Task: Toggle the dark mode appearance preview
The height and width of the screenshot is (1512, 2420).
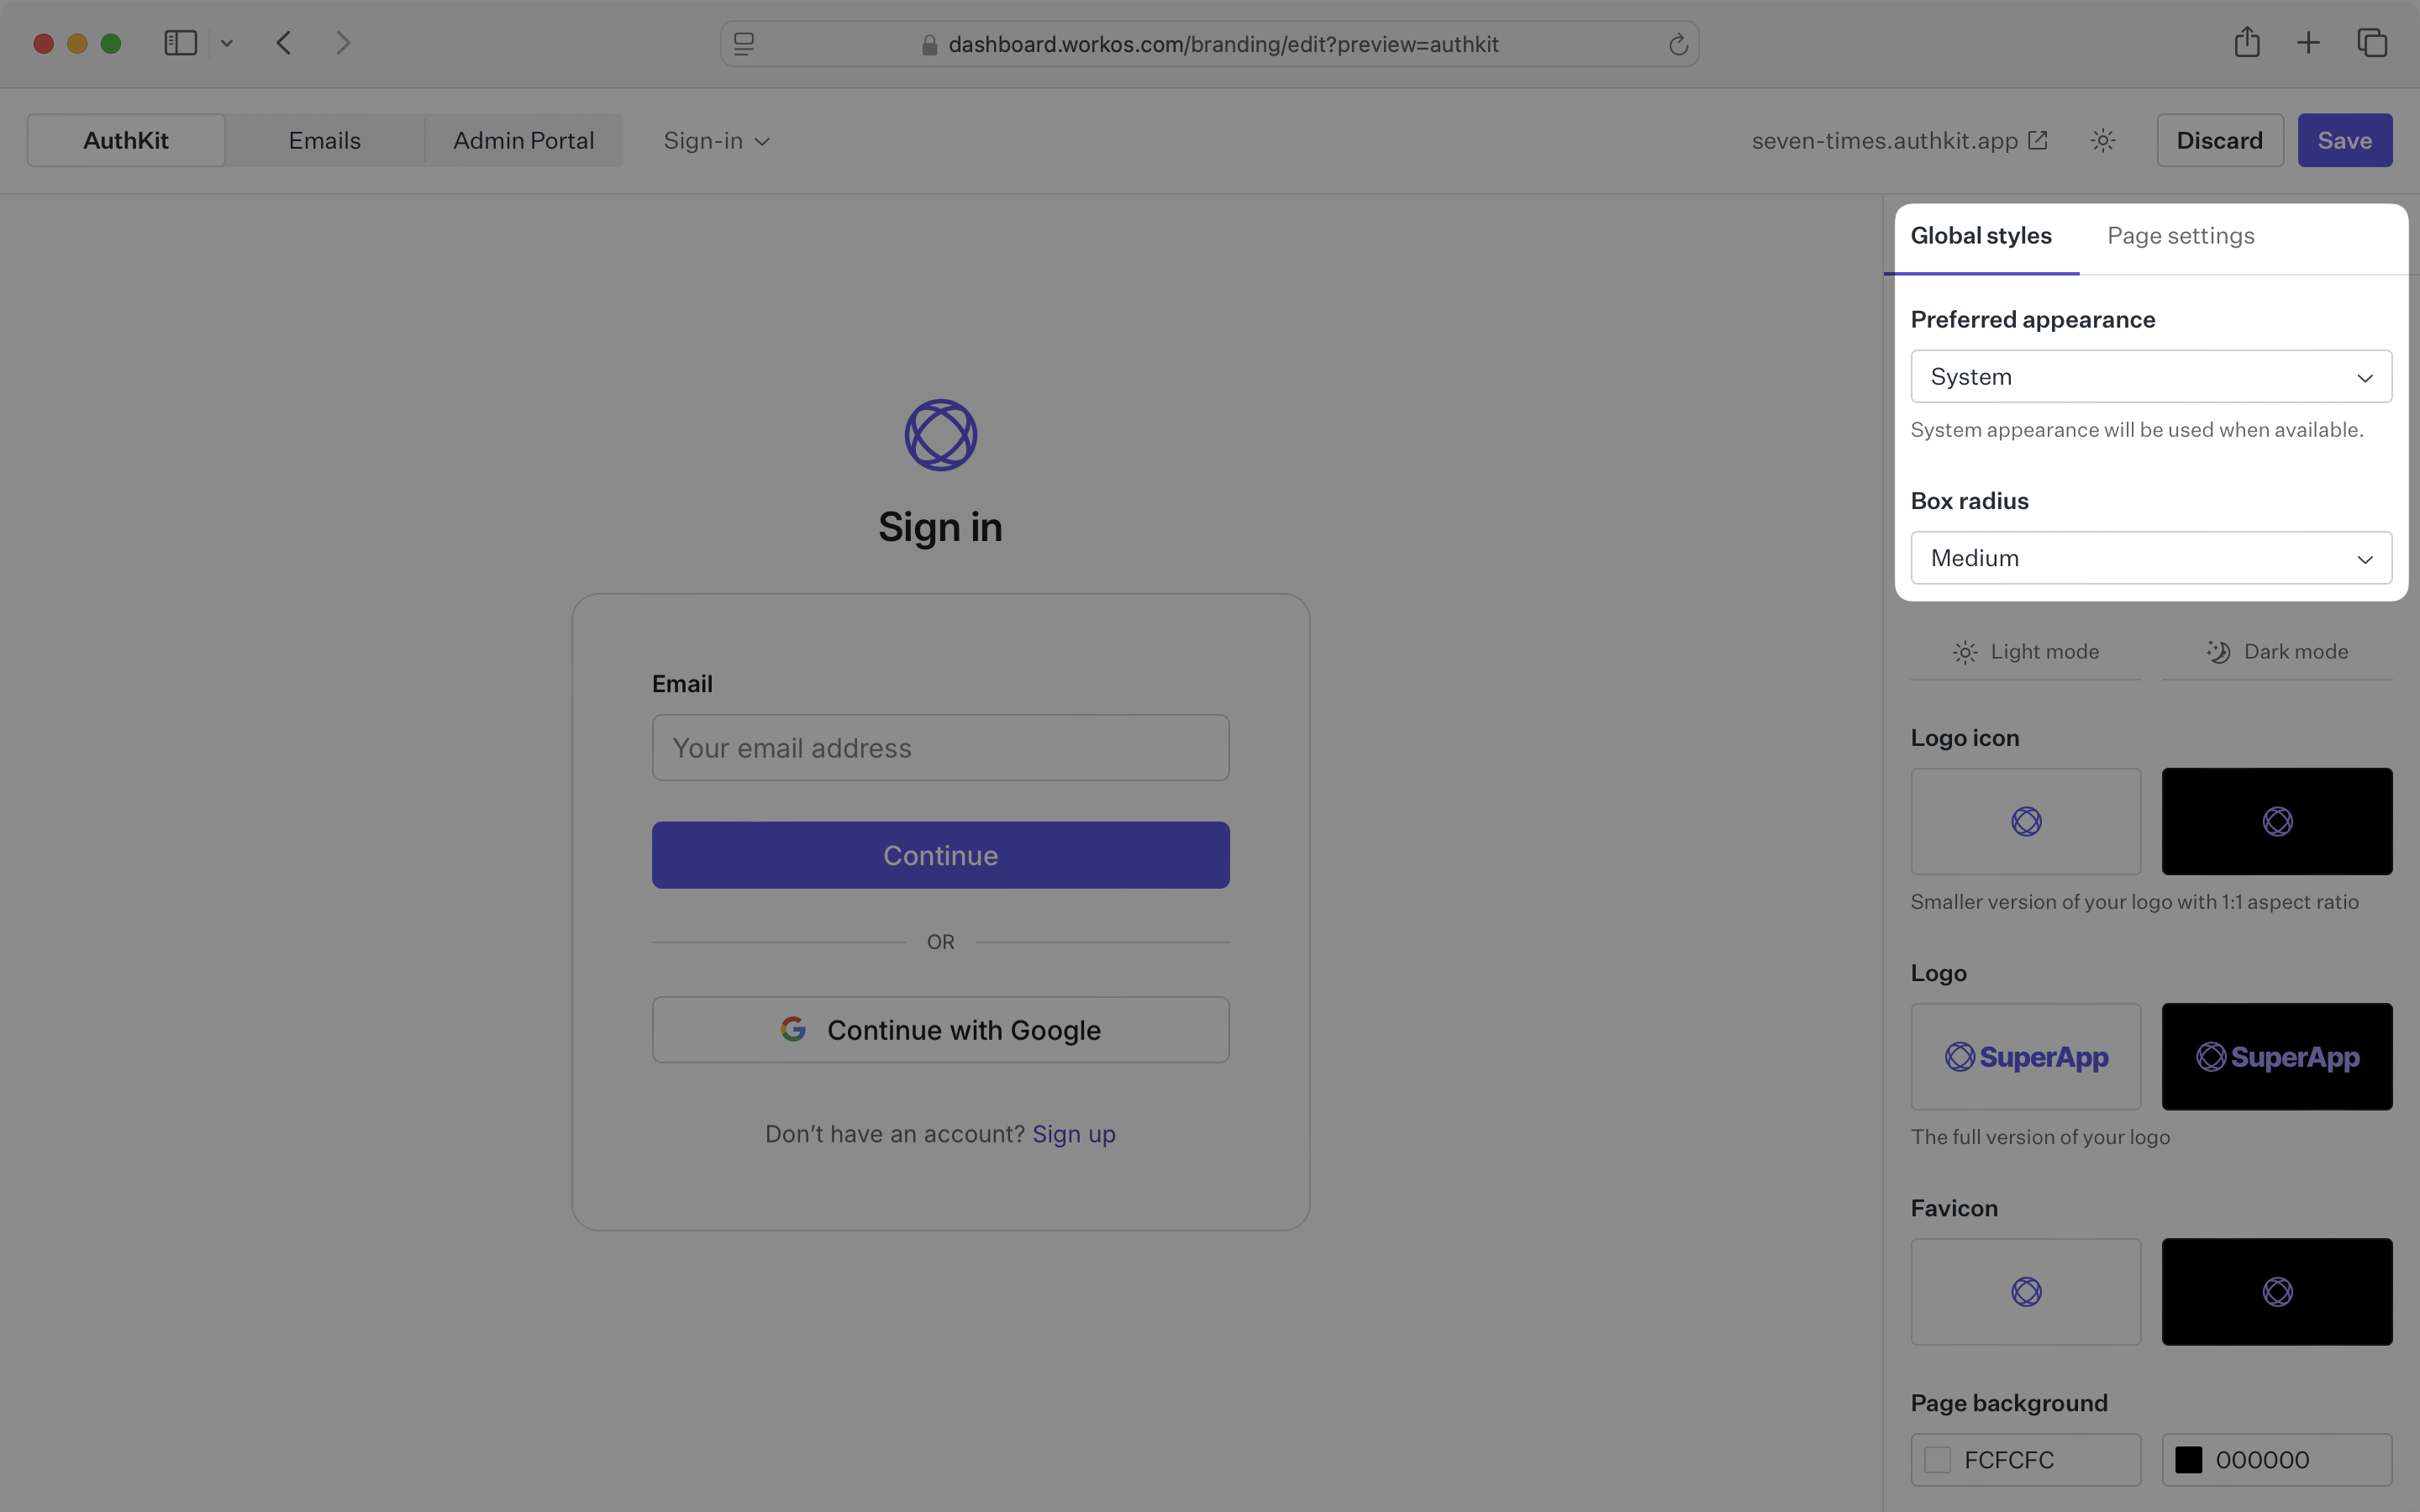Action: [2275, 652]
